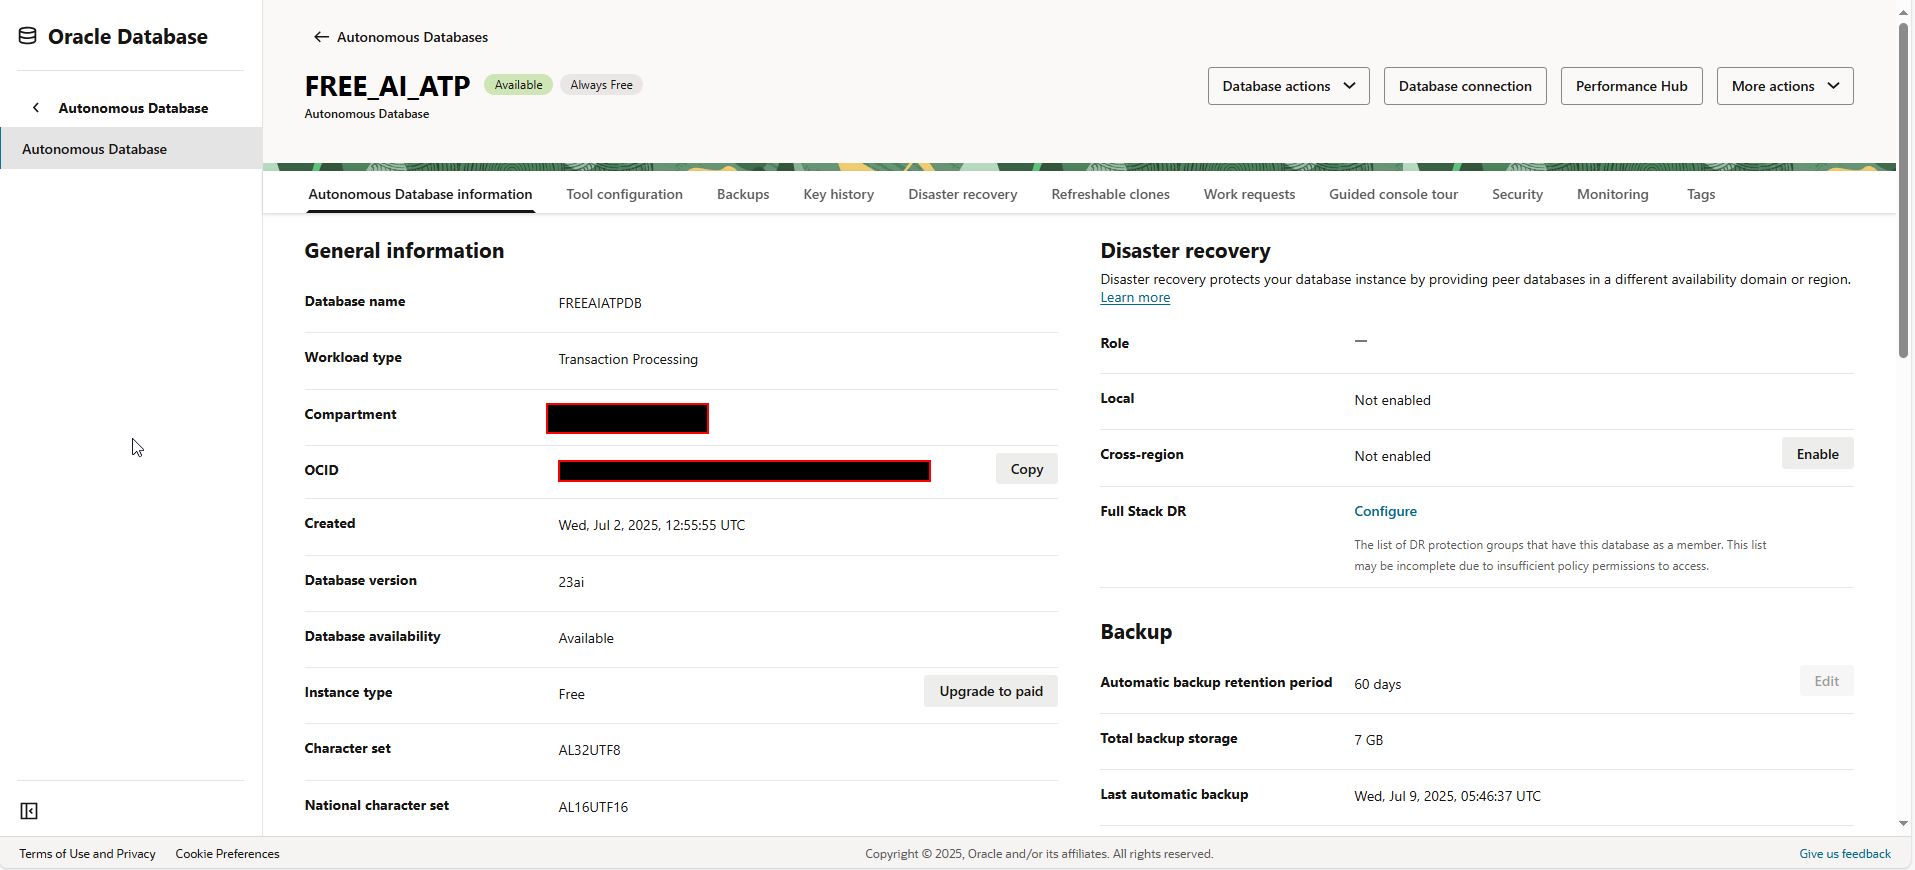Screen dimensions: 1915x870
Task: Click the FREE_AI_ATP page title
Action: pyautogui.click(x=387, y=86)
